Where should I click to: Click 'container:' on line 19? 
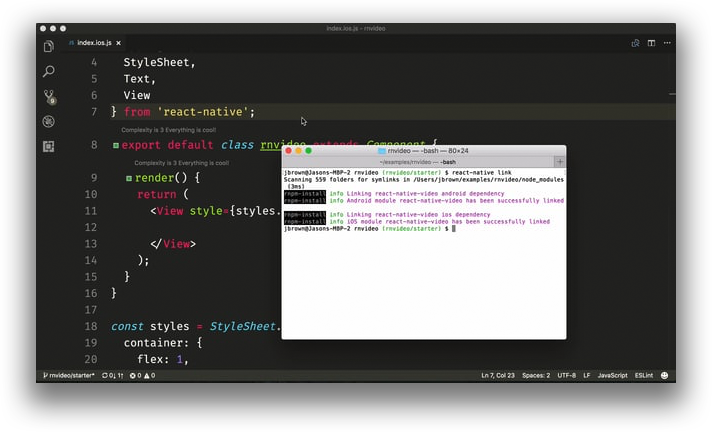tap(156, 343)
